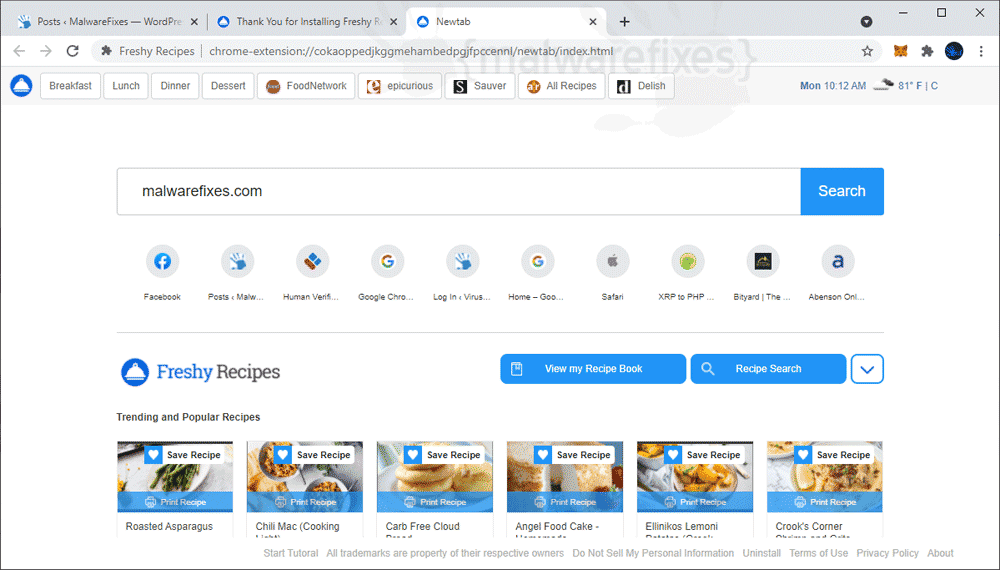Image resolution: width=1000 pixels, height=570 pixels.
Task: Close the Posts ‹ MalwareFixes tab
Action: [194, 22]
